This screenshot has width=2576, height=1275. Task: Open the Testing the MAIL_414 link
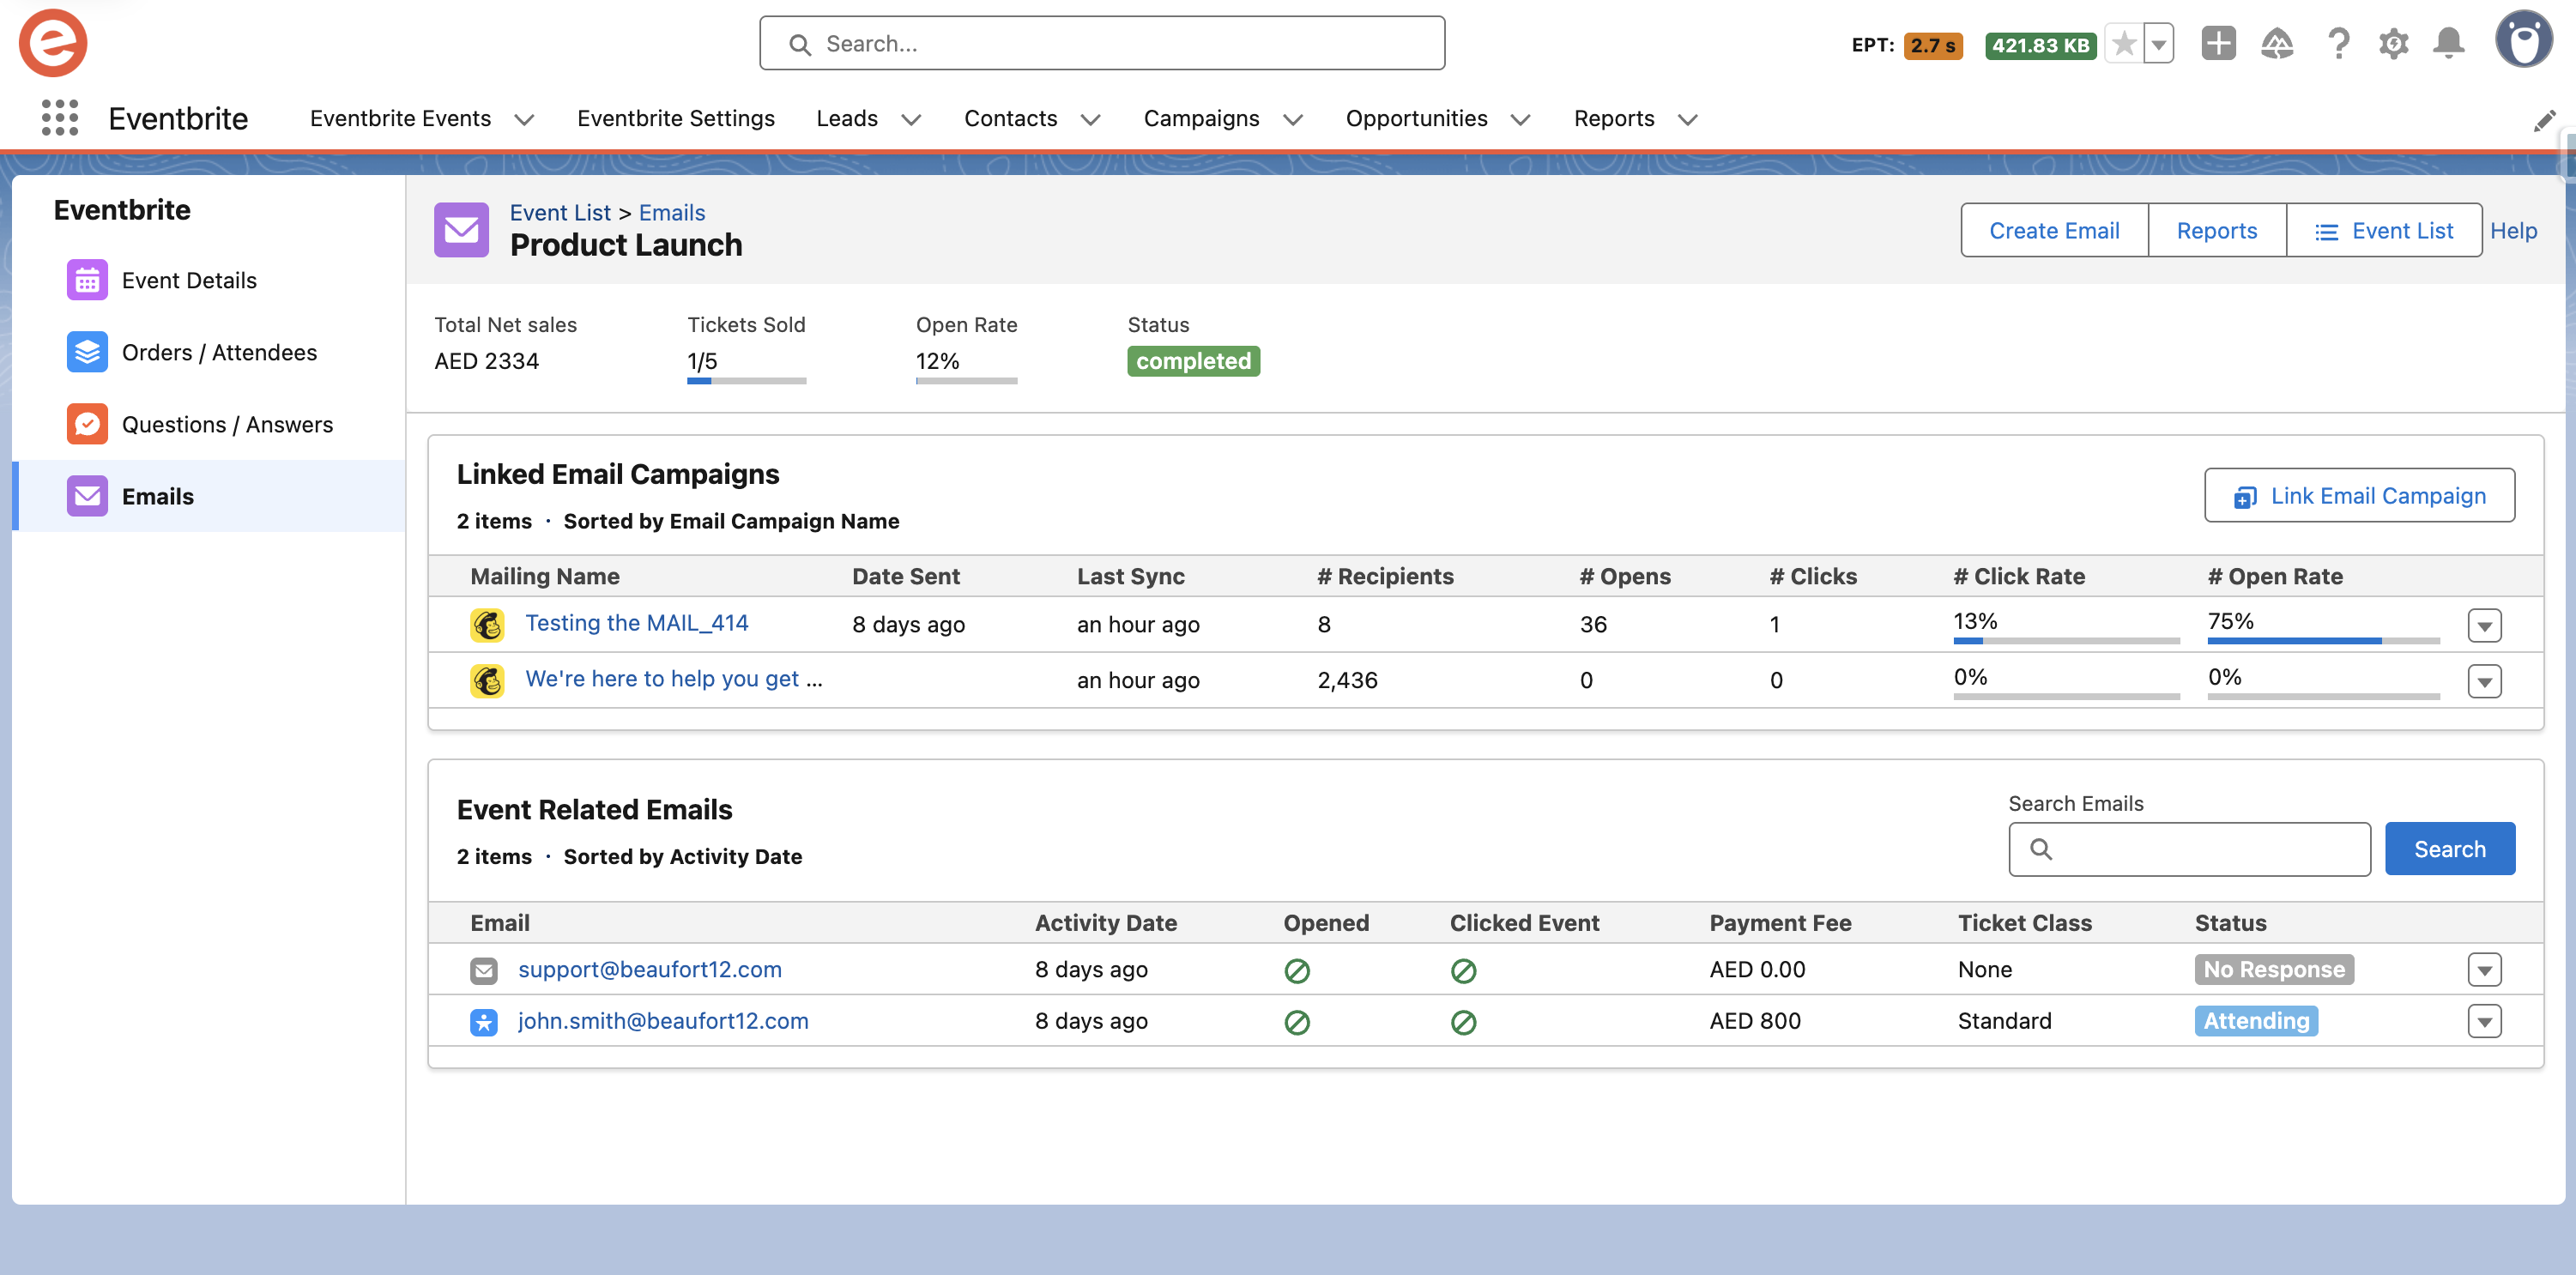pyautogui.click(x=637, y=623)
